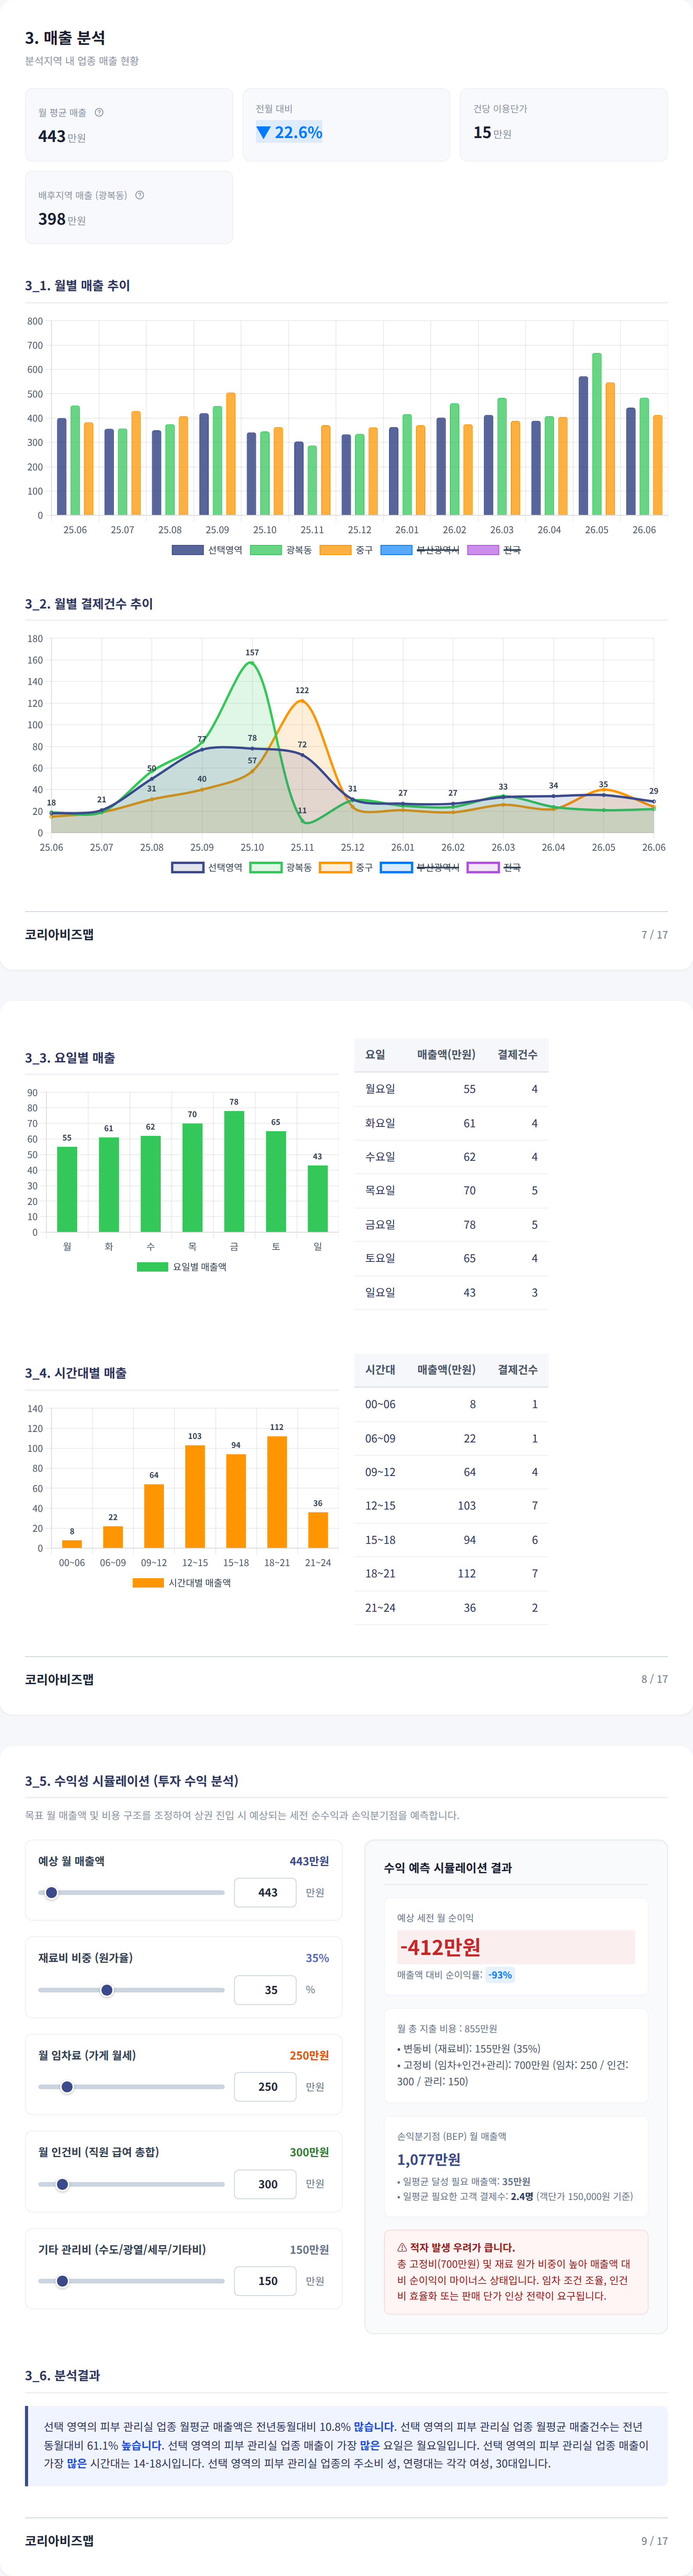Toggle the 시간대별 매출액 legend swatch

[x=148, y=1583]
